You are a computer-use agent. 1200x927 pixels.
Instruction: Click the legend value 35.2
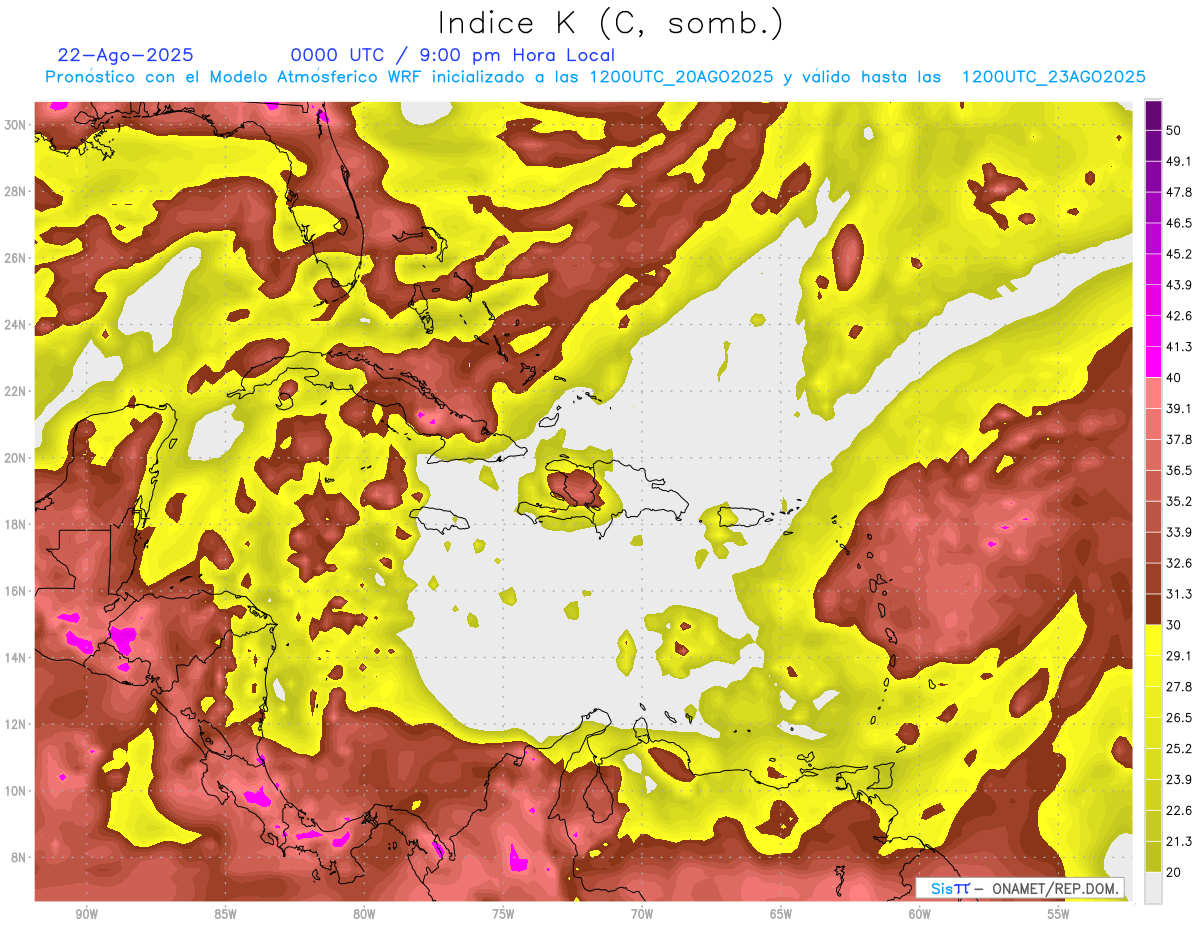coord(1178,501)
